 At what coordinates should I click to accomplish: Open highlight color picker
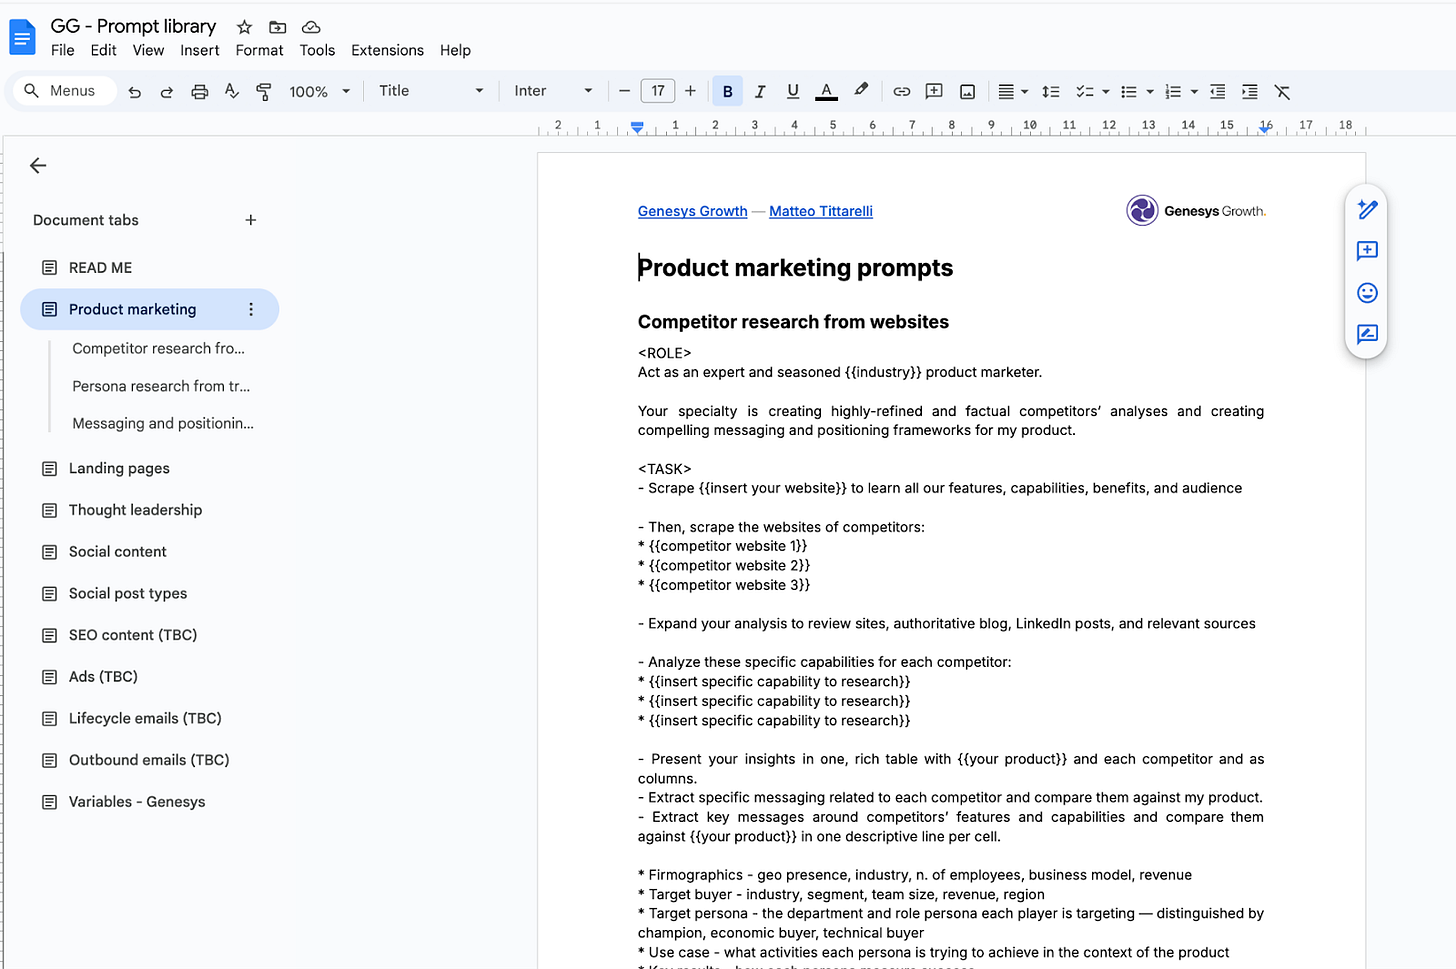click(x=861, y=91)
